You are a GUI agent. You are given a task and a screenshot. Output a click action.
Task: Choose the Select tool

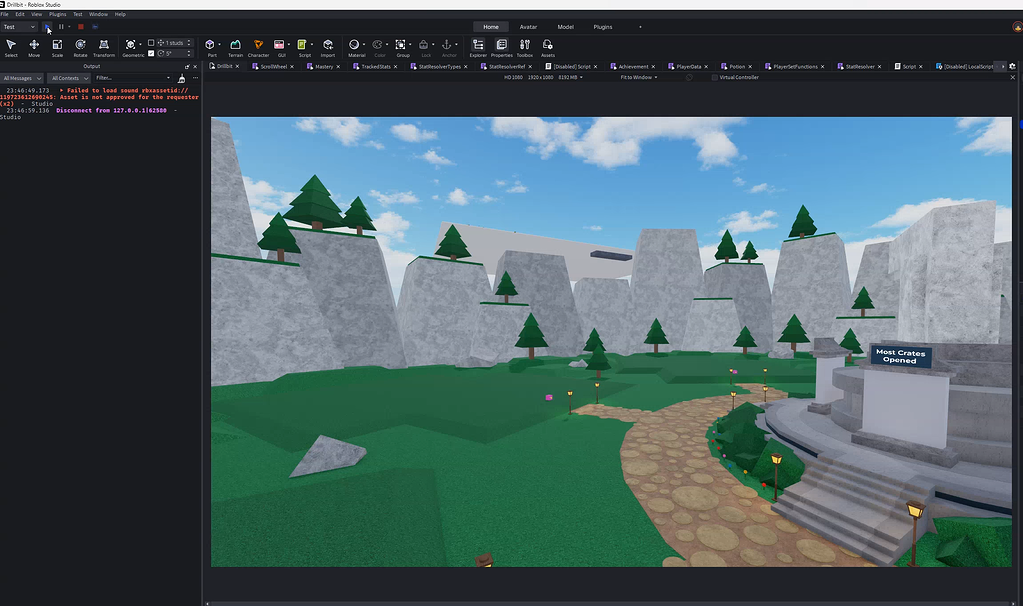11,48
